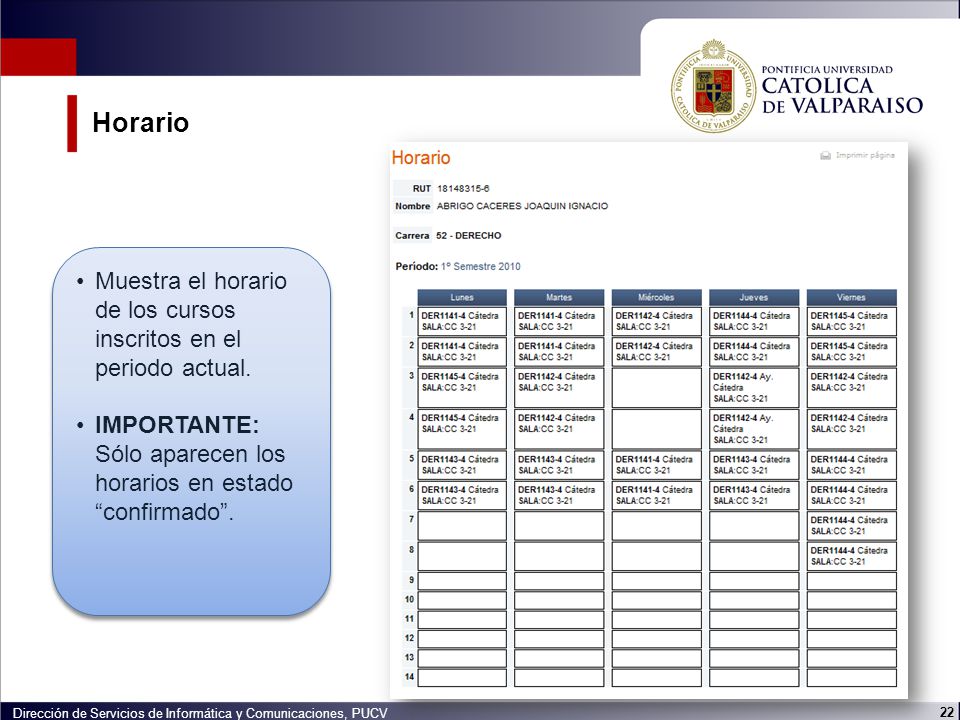Click the row number 14 label

[409, 677]
